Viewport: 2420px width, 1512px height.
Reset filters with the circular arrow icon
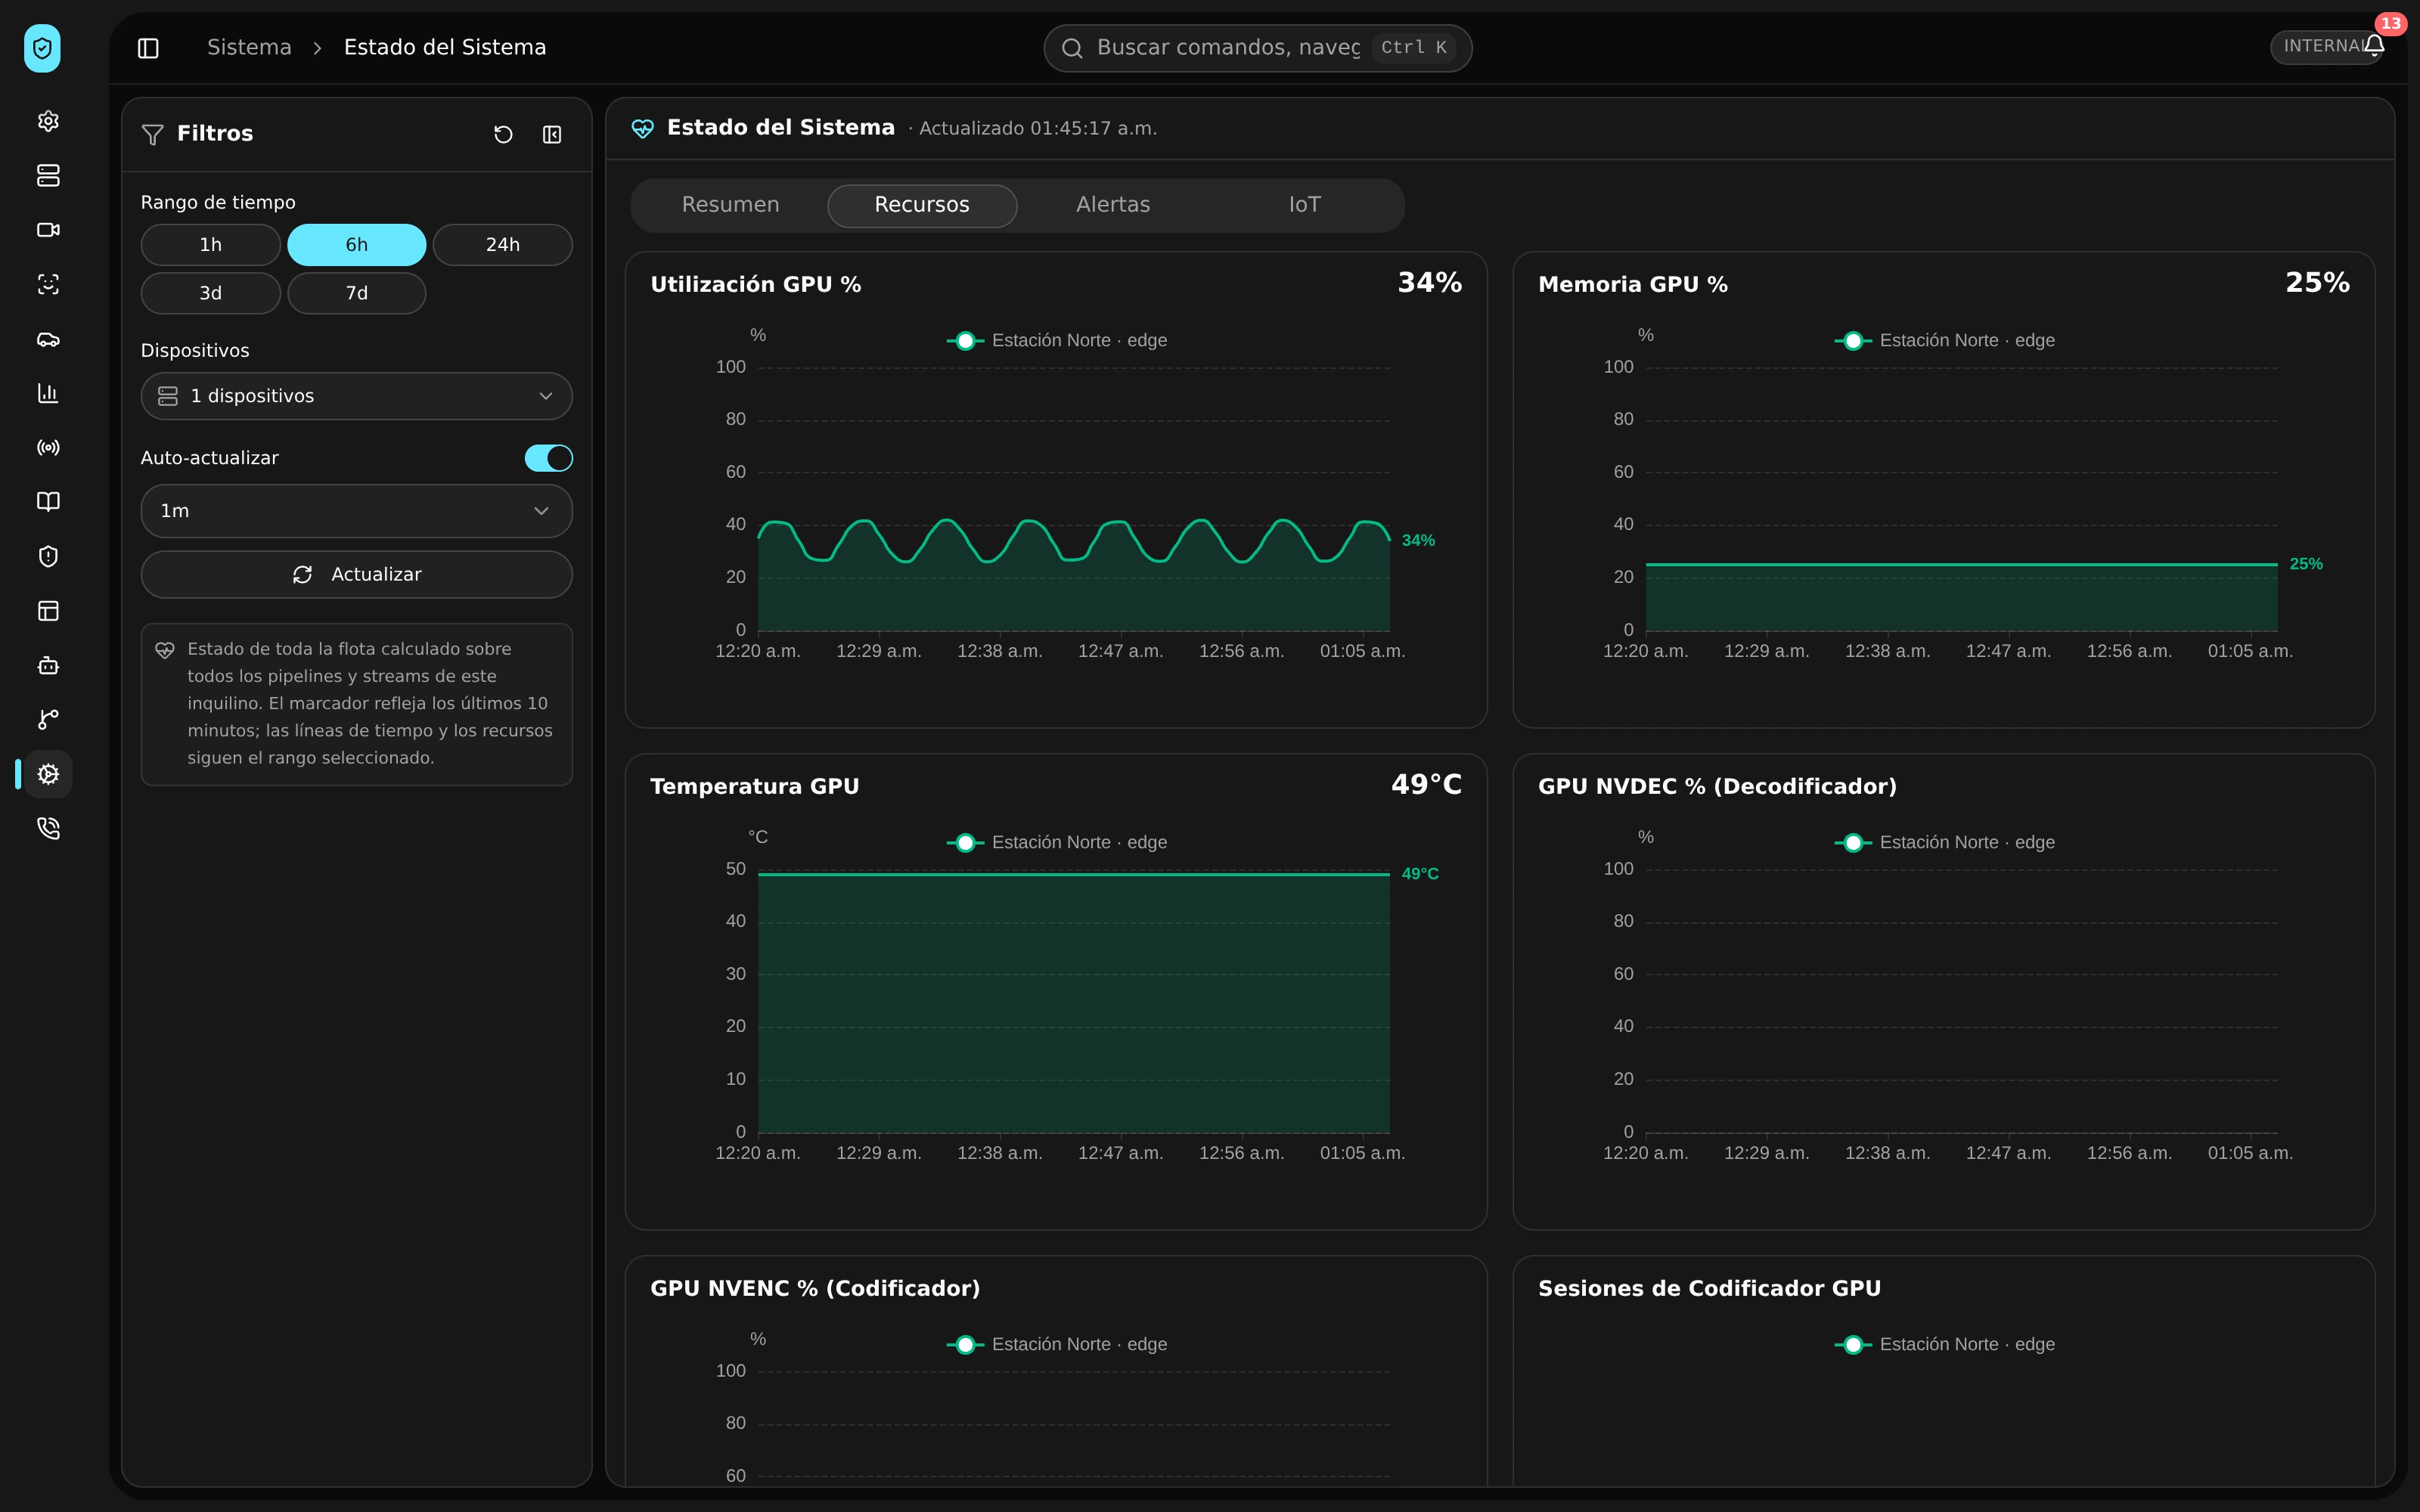click(x=503, y=134)
